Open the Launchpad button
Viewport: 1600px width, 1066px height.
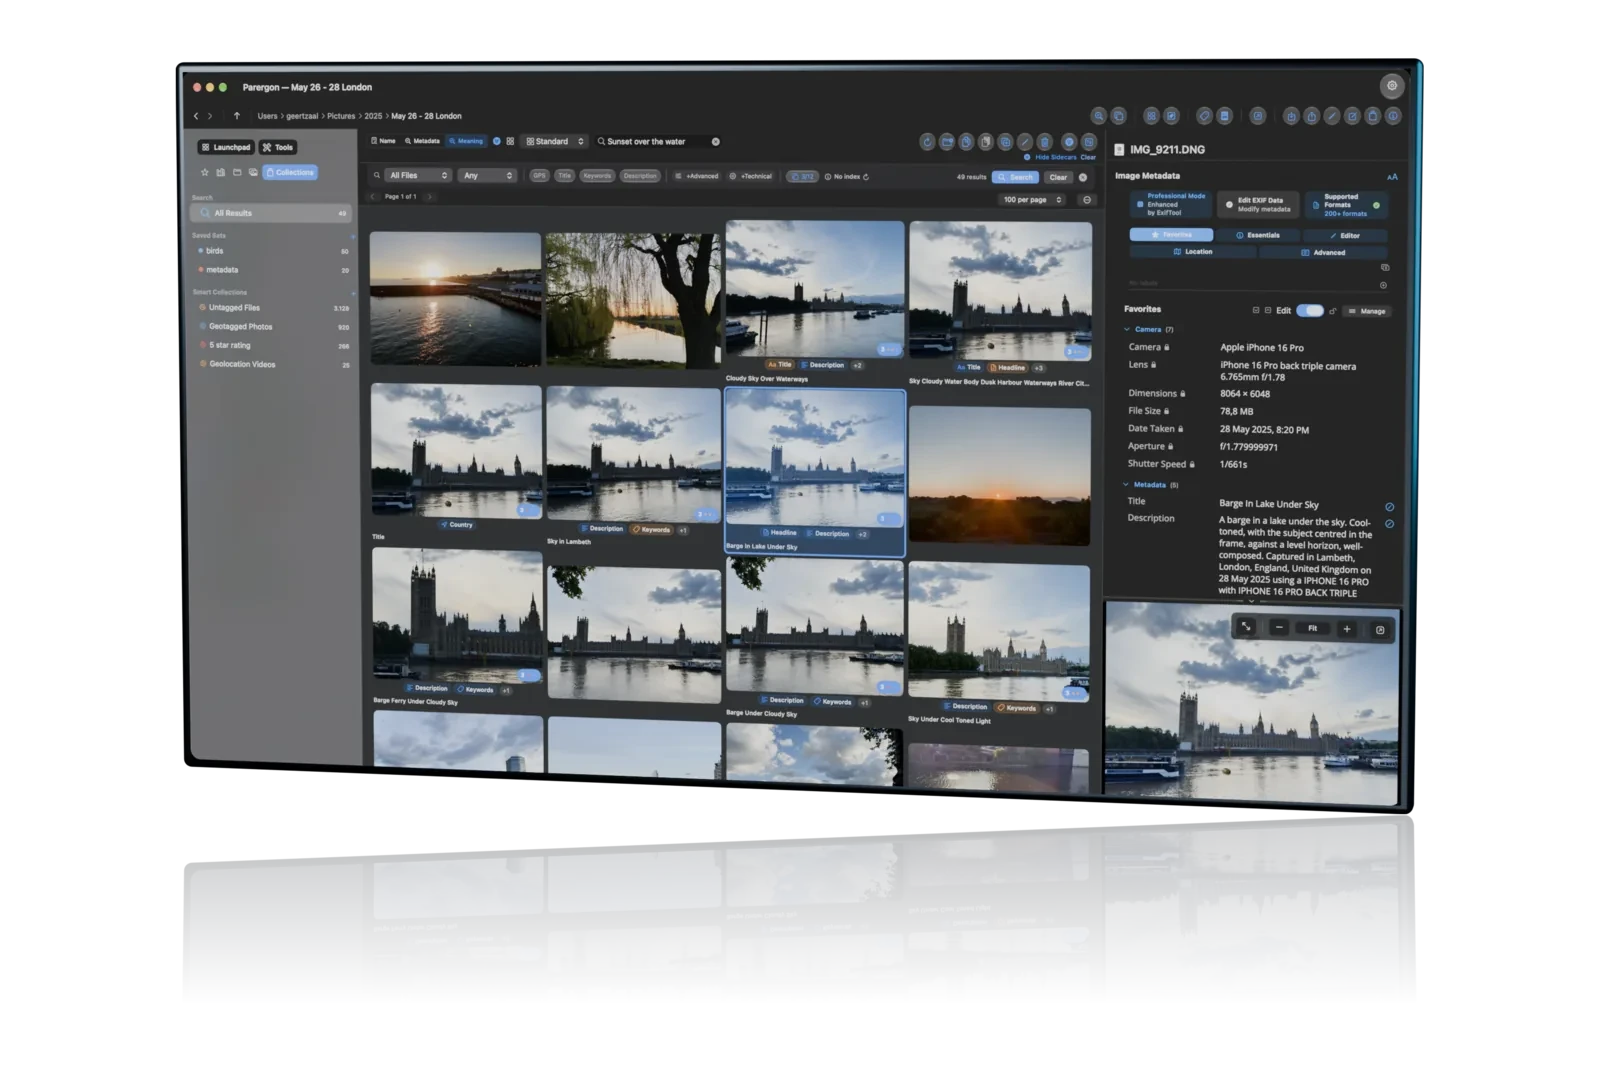click(x=226, y=147)
